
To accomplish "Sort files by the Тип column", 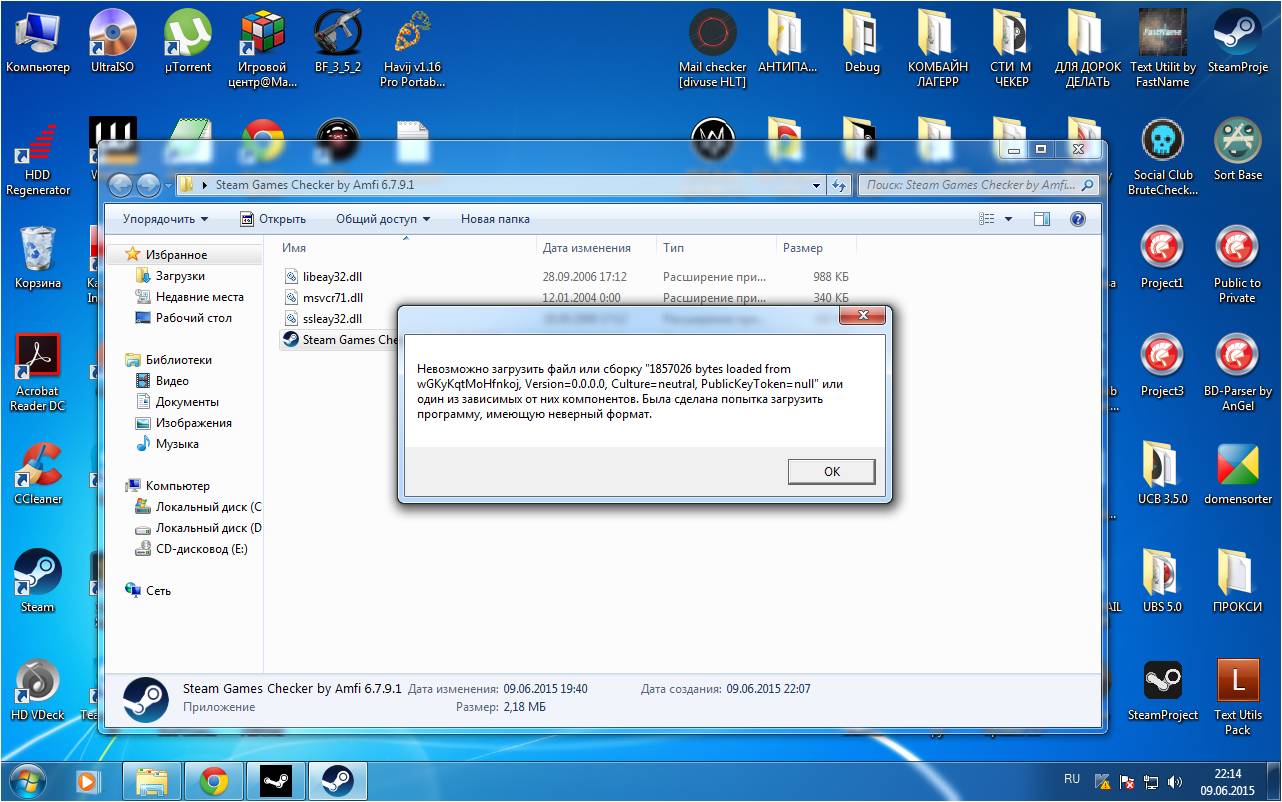I will click(716, 248).
